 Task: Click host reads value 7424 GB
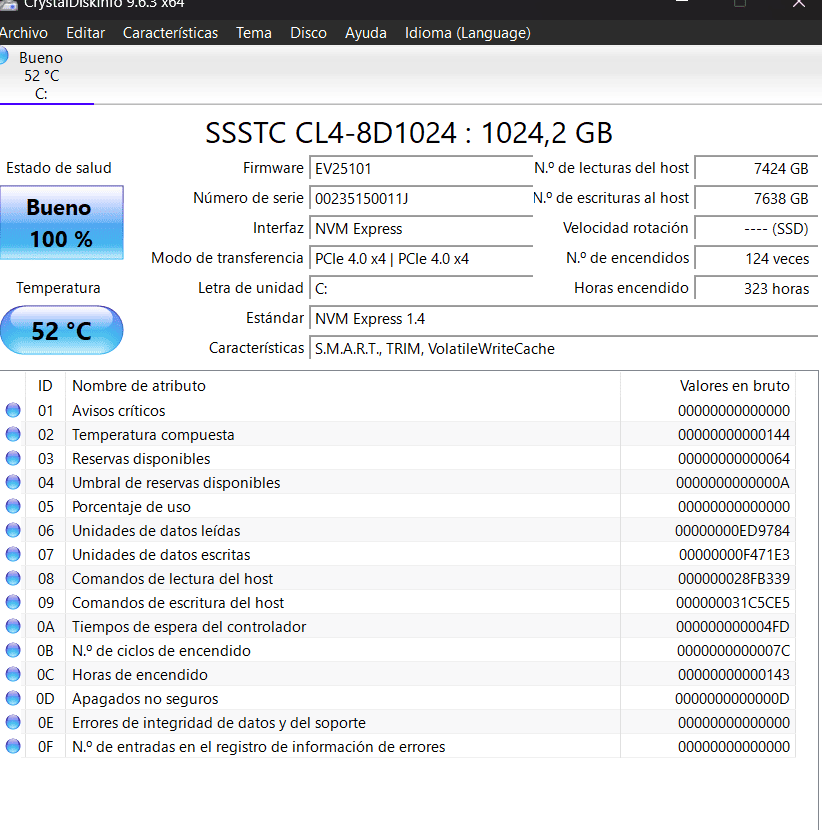click(x=756, y=169)
